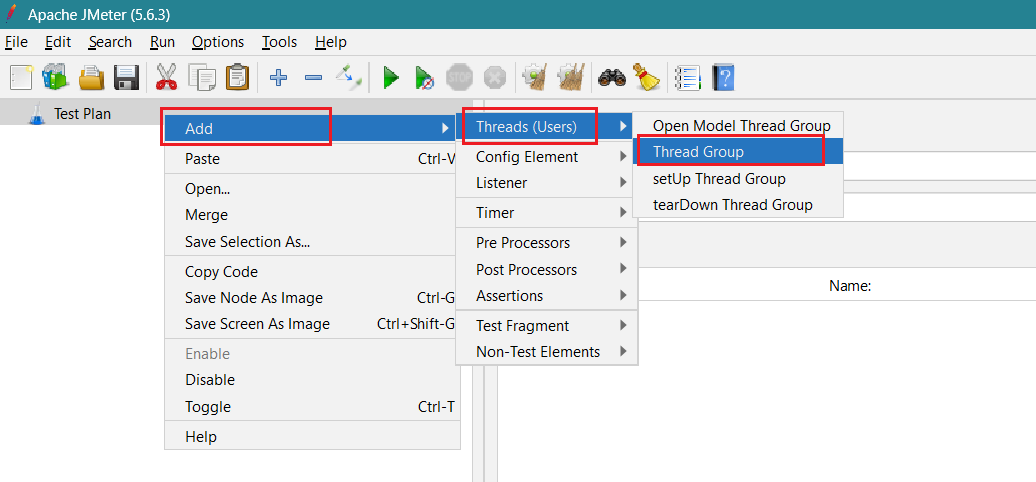The image size is (1036, 482).
Task: Open the Options menu
Action: click(218, 42)
